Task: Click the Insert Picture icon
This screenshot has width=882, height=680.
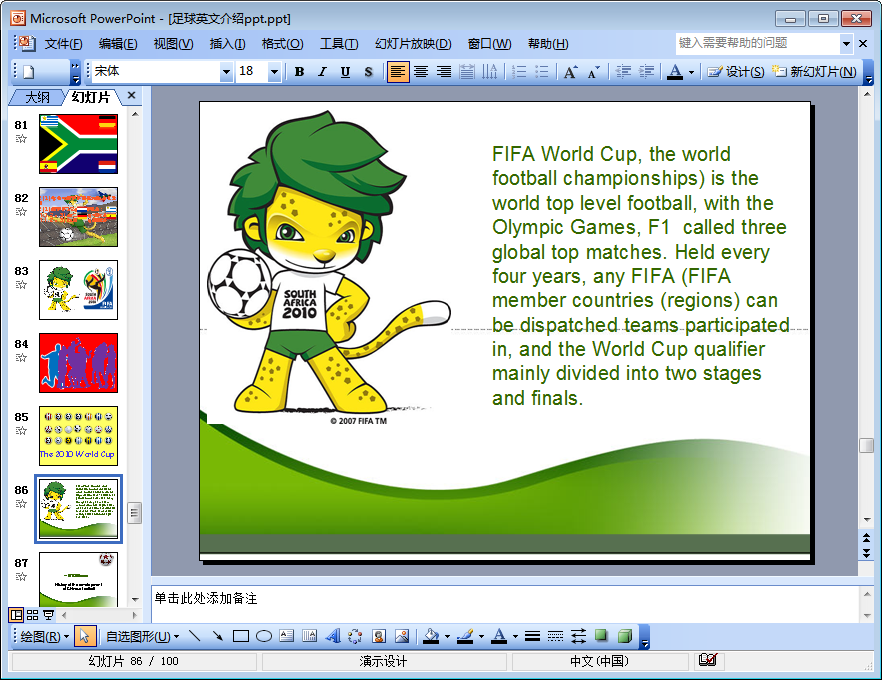Action: pos(402,636)
